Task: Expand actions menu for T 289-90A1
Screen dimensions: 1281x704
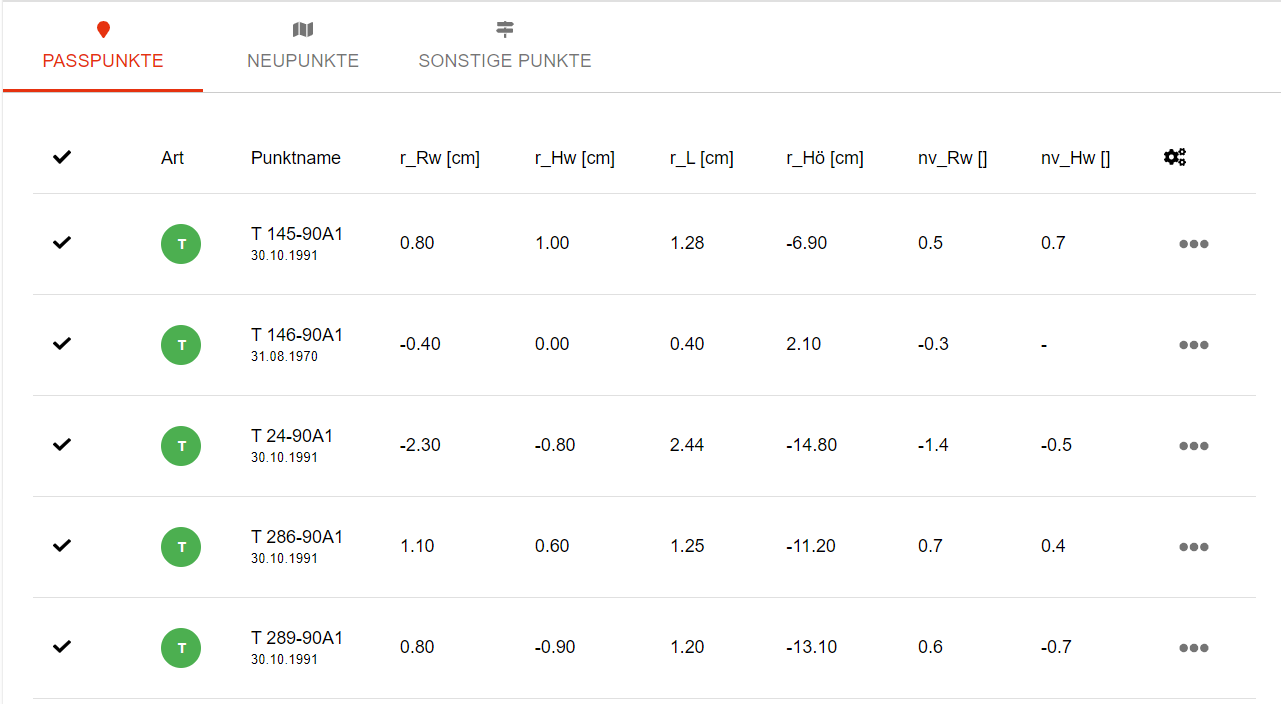Action: point(1194,648)
